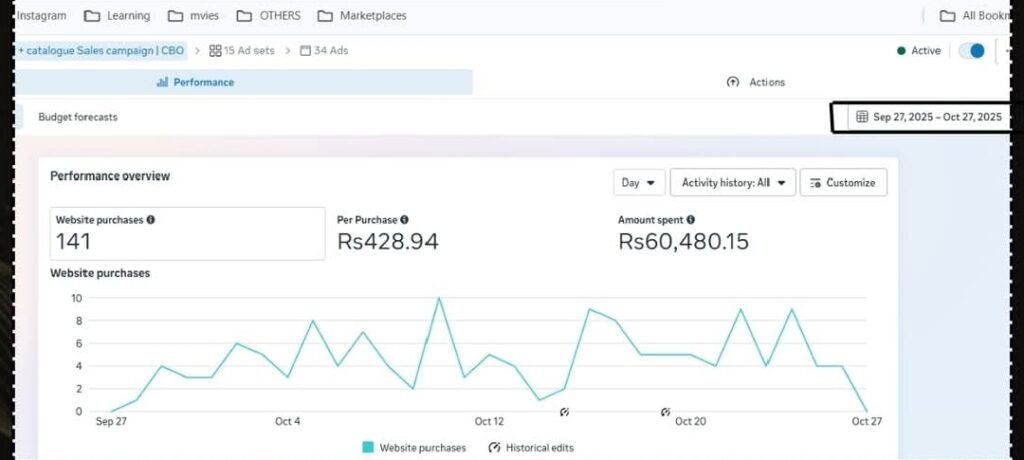The image size is (1024, 460).
Task: Switch to the Actions tab
Action: pyautogui.click(x=756, y=82)
